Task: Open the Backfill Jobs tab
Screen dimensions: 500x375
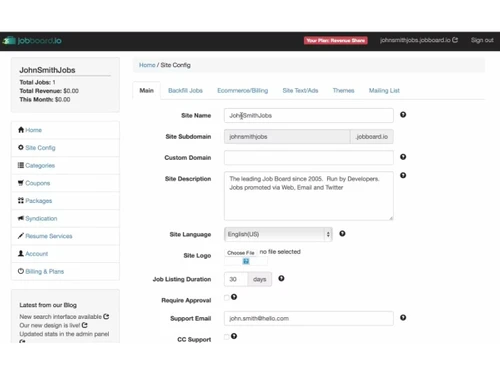Action: [x=185, y=90]
